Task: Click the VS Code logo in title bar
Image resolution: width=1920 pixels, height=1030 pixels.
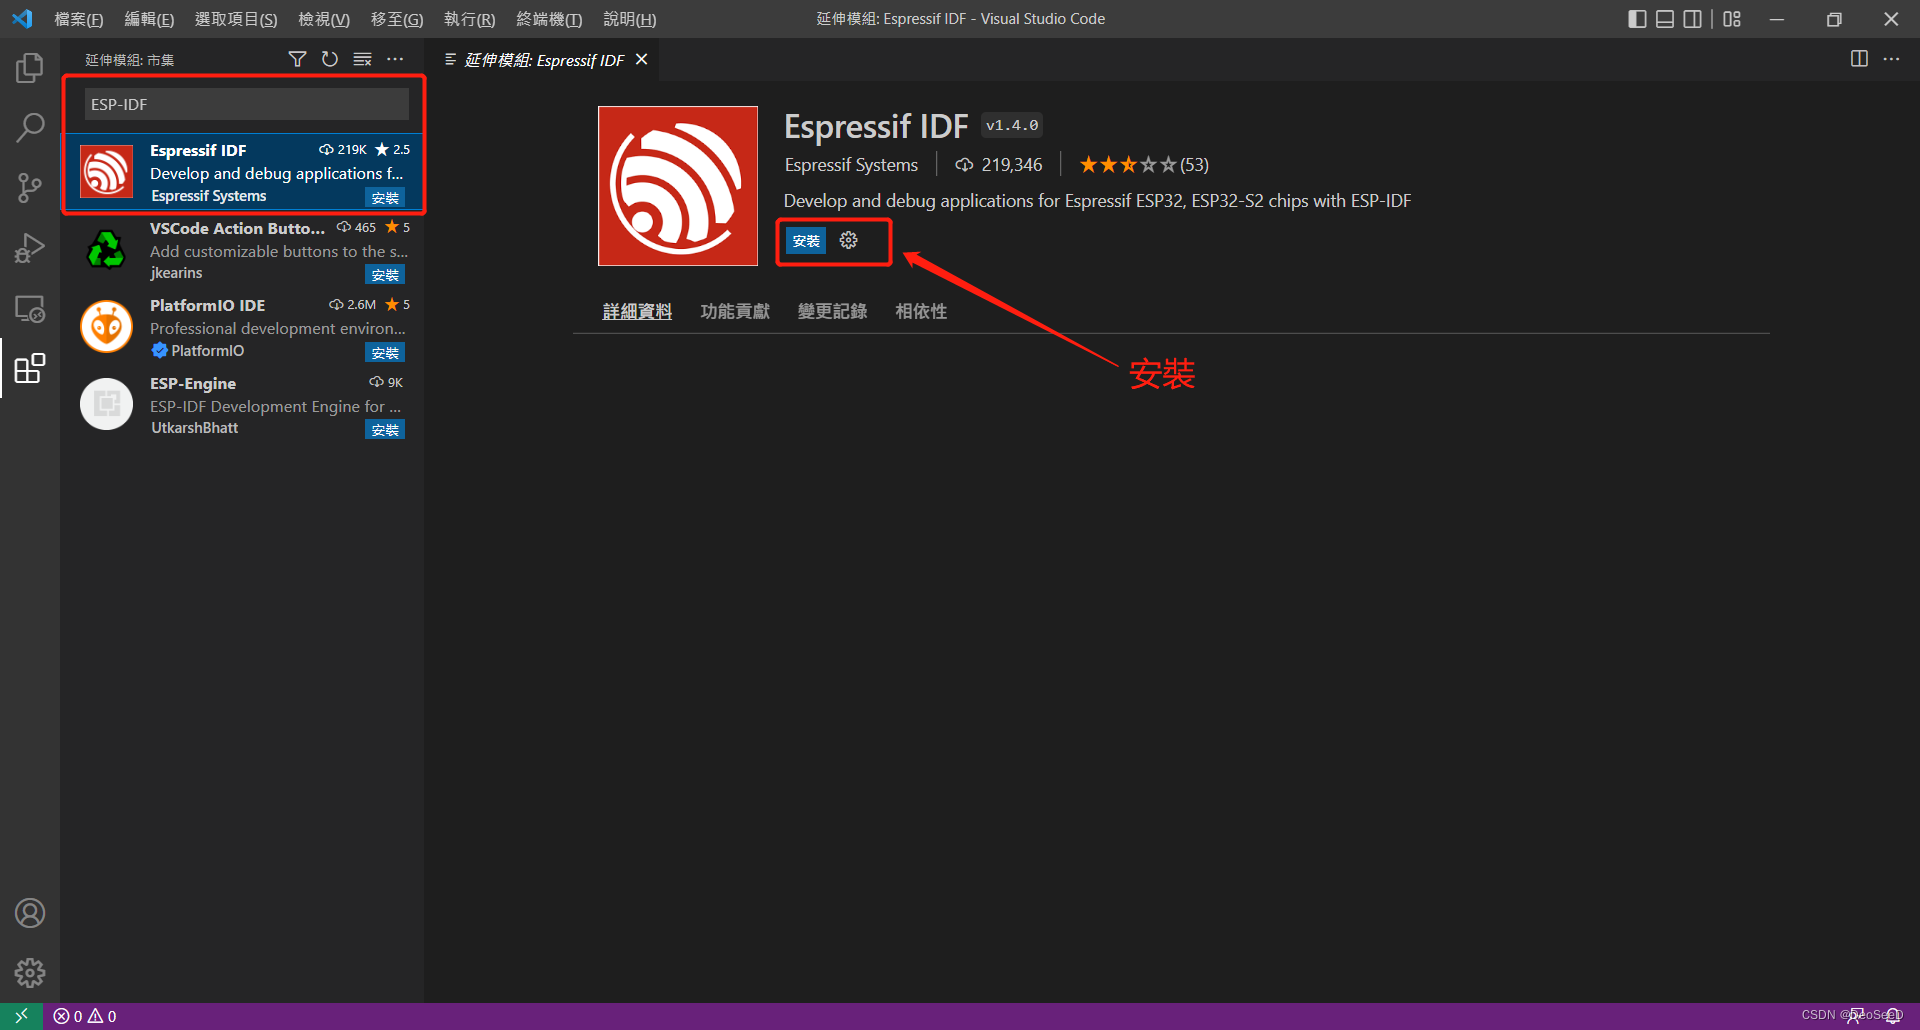Action: pyautogui.click(x=22, y=19)
